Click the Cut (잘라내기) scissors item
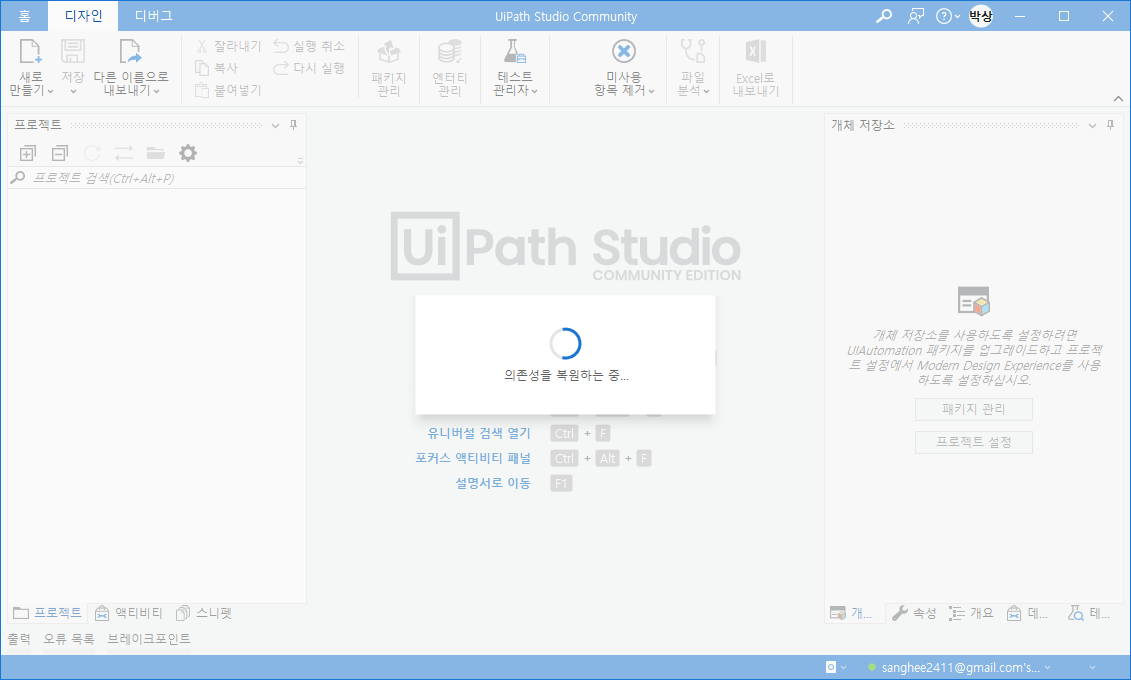The width and height of the screenshot is (1131, 680). 229,46
